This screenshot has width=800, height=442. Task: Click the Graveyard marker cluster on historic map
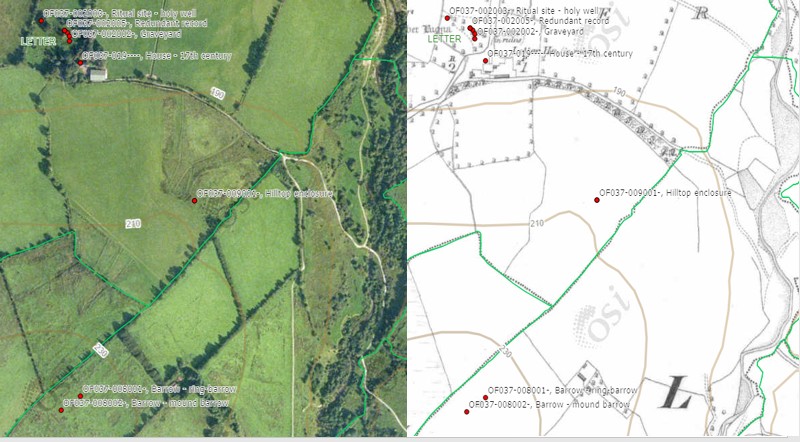coord(472,33)
